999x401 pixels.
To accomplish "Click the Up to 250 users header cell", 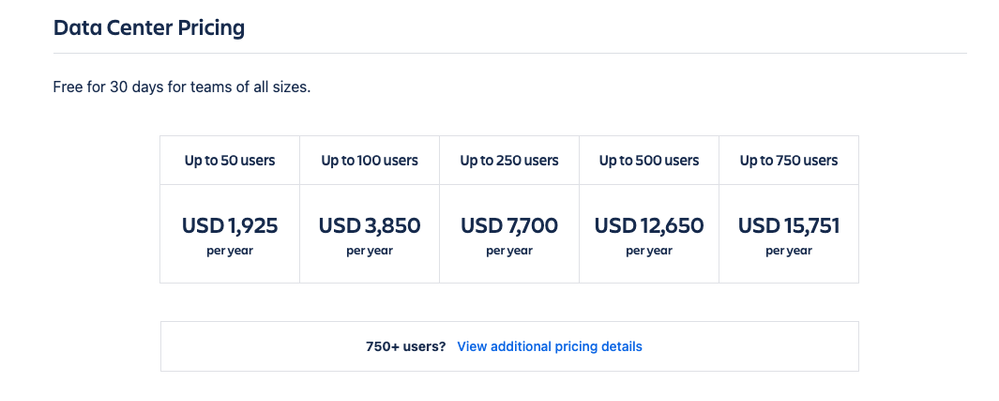I will (509, 160).
